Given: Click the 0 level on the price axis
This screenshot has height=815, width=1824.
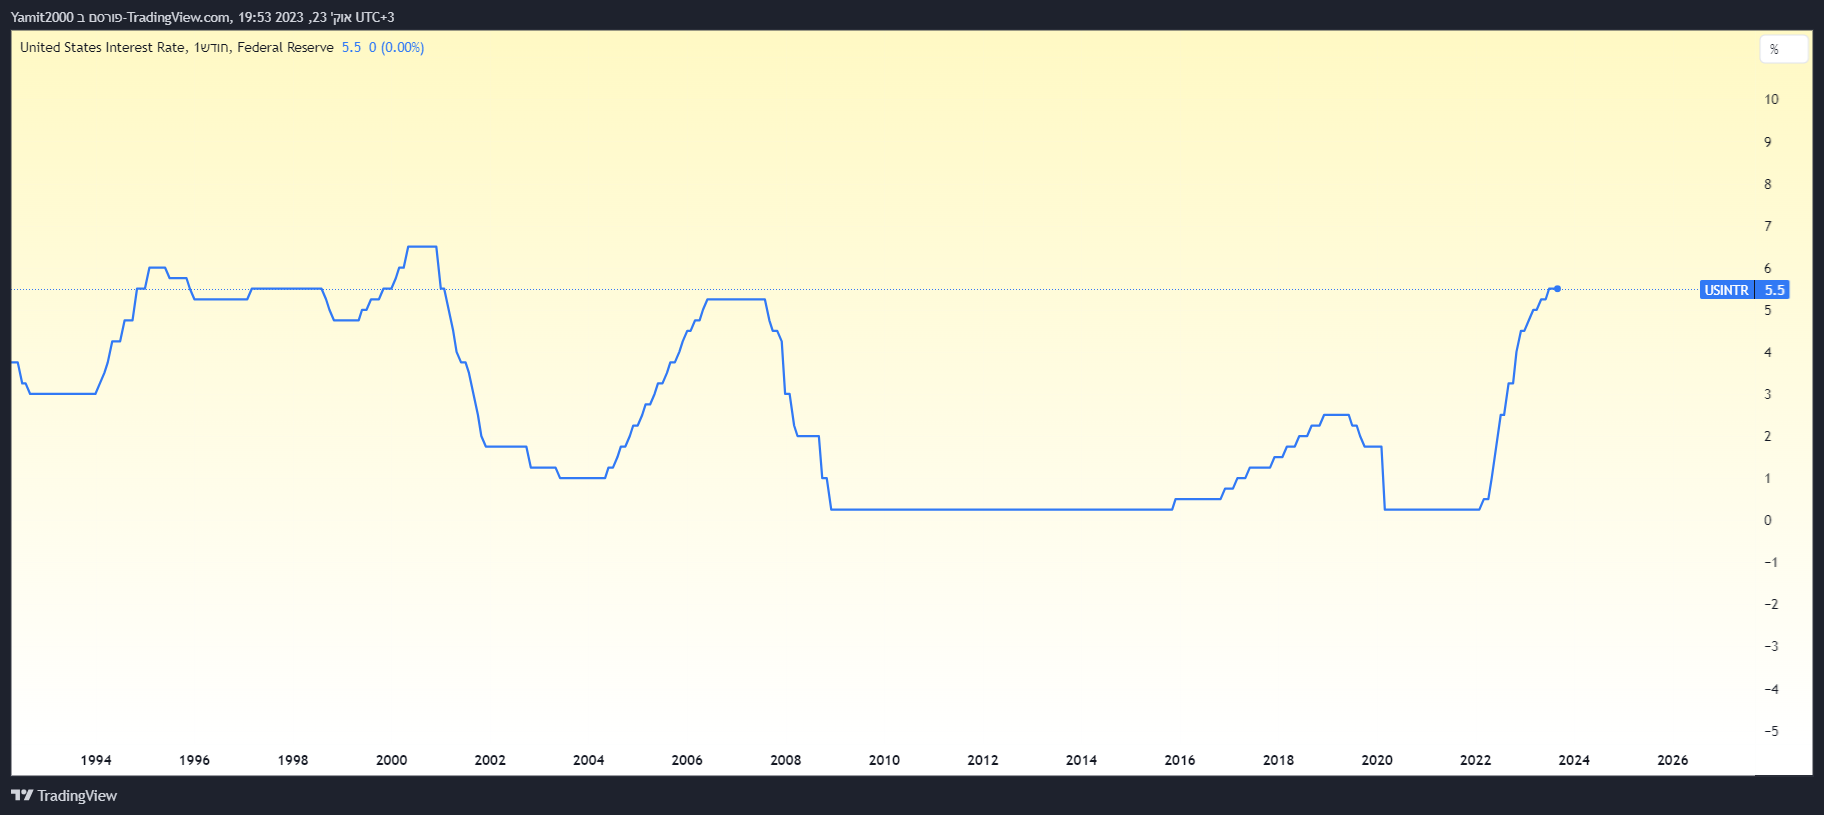Looking at the screenshot, I should [x=1767, y=520].
